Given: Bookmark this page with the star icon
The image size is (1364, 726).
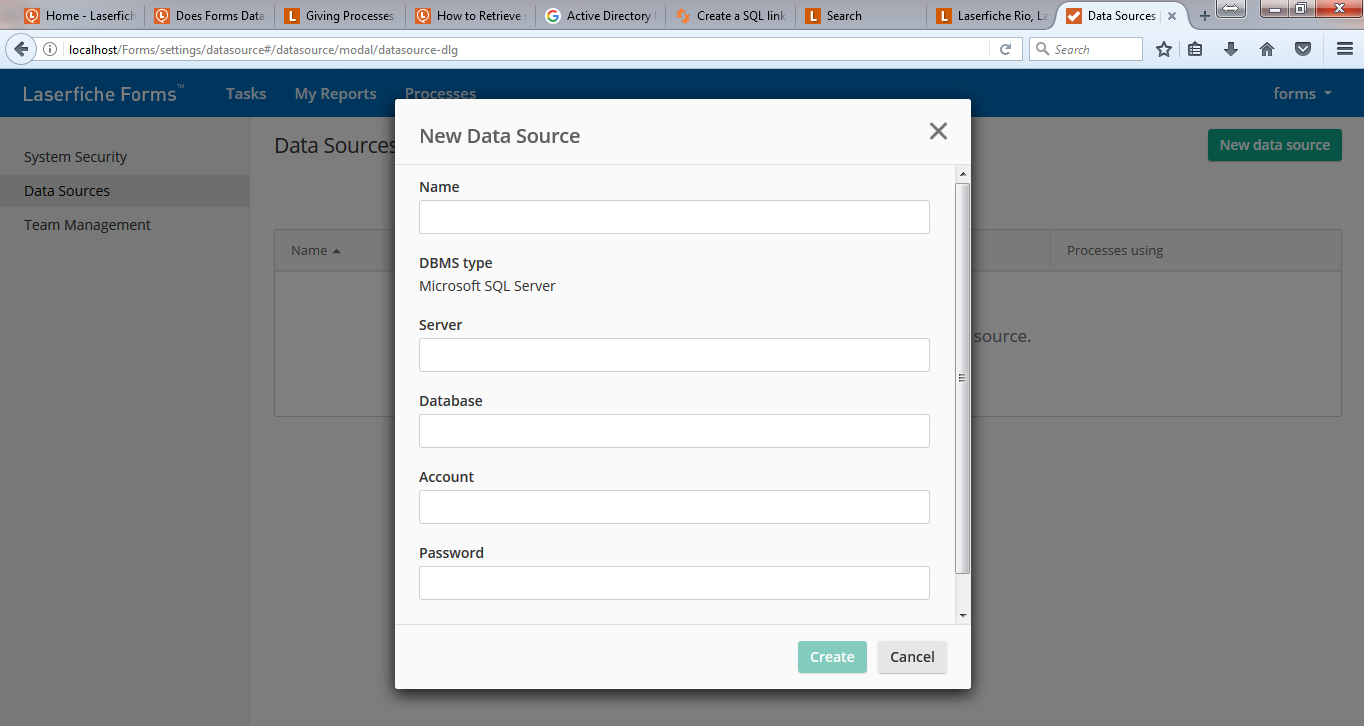Looking at the screenshot, I should (1164, 49).
